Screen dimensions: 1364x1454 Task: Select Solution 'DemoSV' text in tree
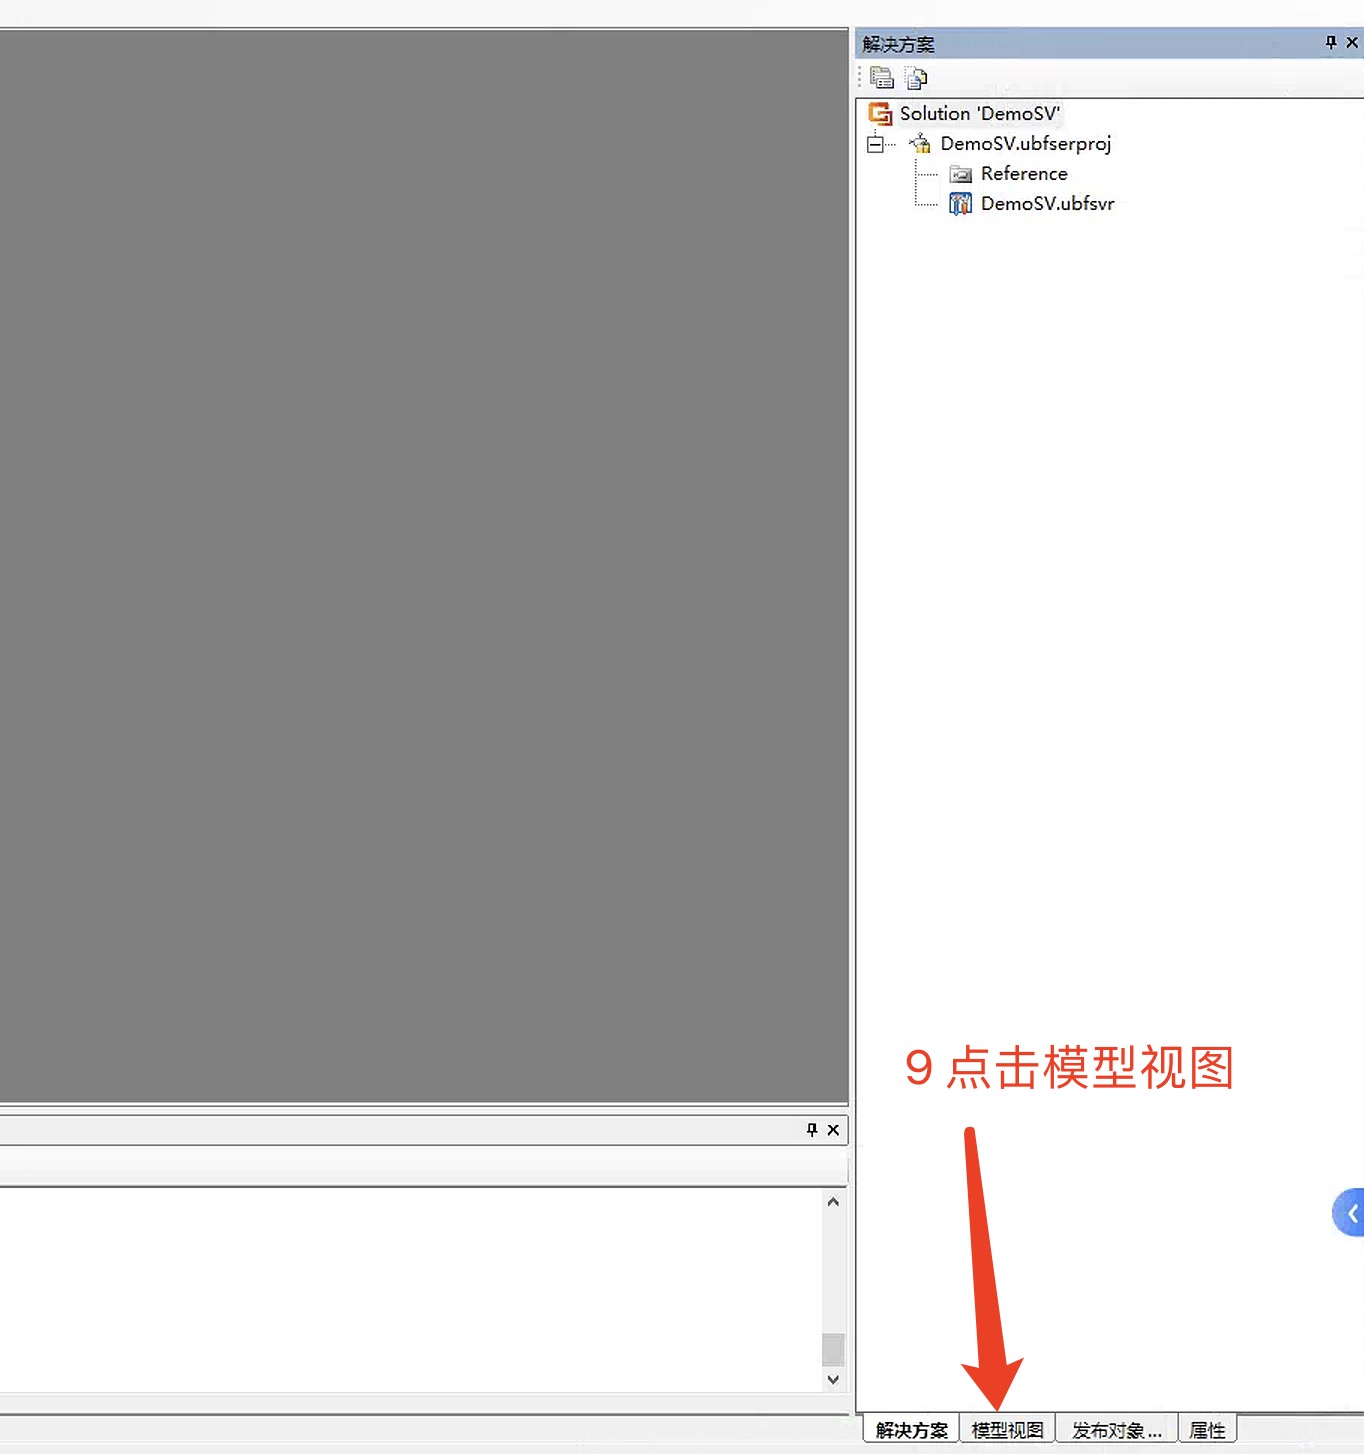pos(980,113)
